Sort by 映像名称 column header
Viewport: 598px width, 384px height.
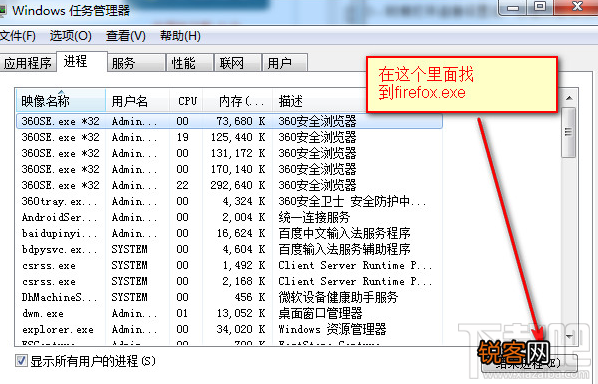click(x=61, y=101)
